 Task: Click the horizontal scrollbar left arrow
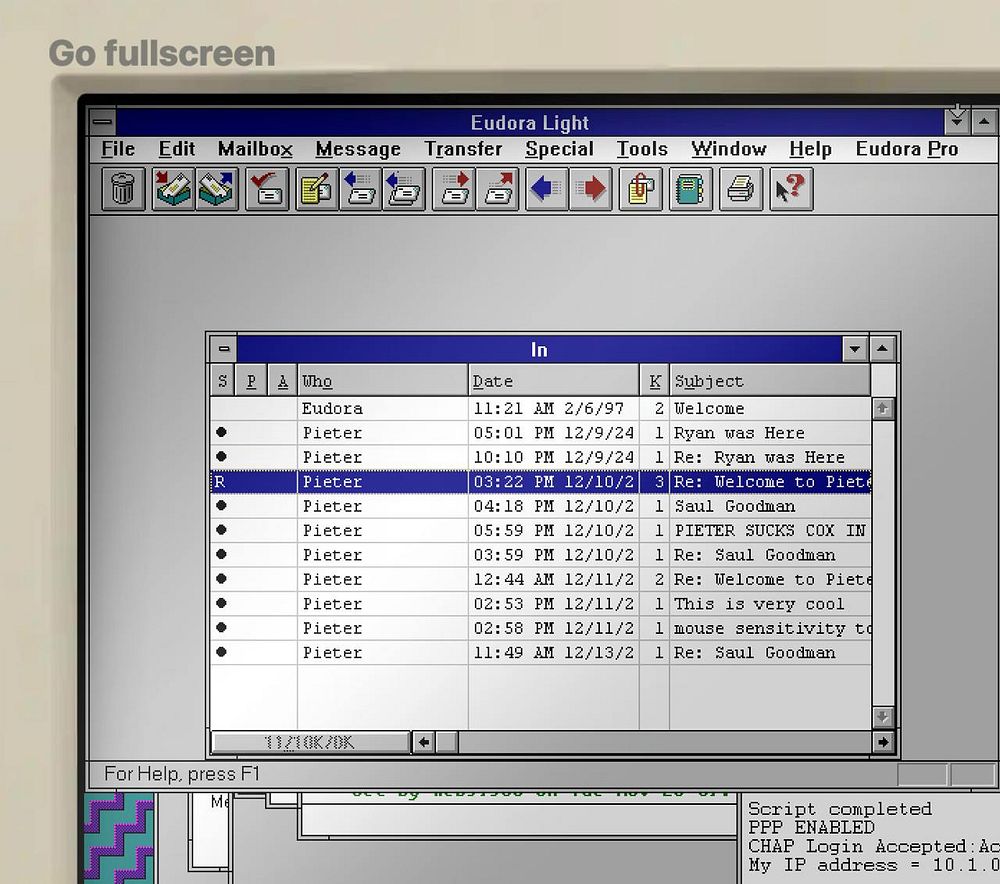click(423, 742)
